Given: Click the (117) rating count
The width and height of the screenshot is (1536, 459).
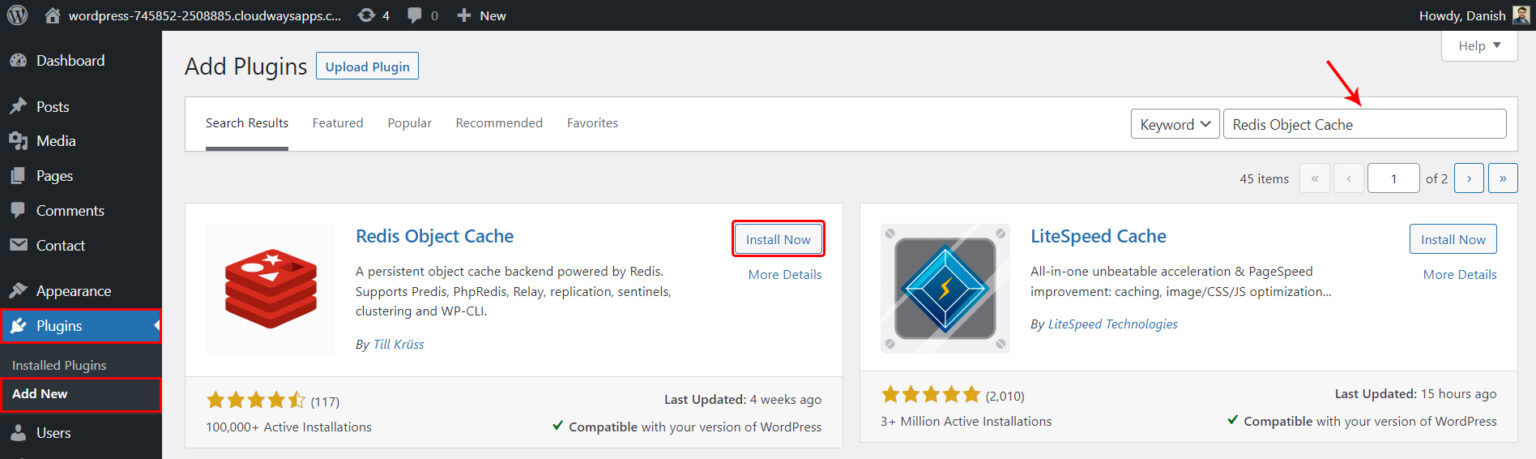Looking at the screenshot, I should [x=325, y=402].
